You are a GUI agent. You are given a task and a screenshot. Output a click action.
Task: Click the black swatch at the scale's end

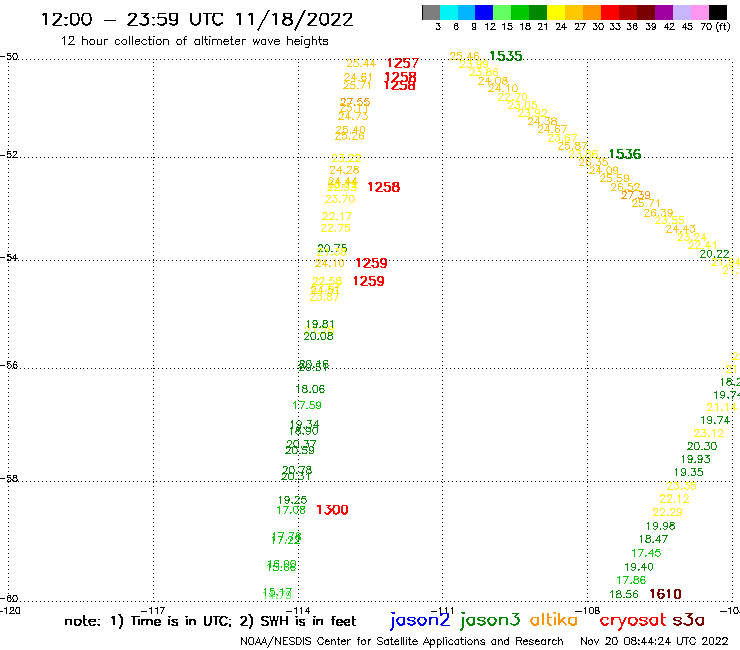717,12
